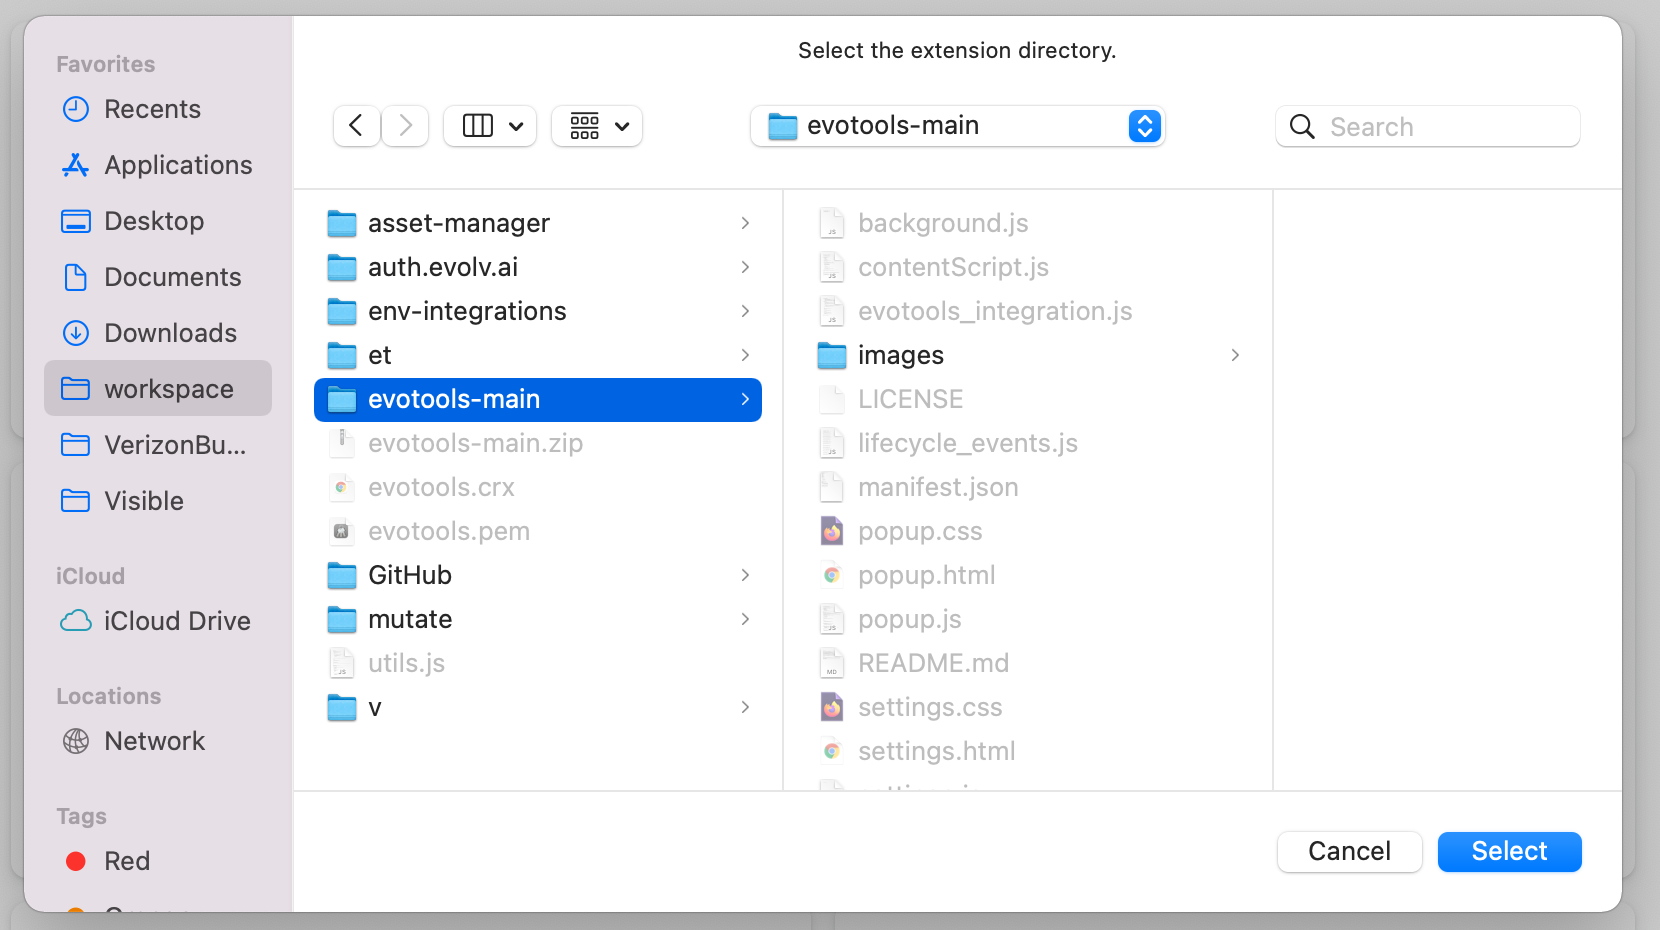1660x930 pixels.
Task: Open the column view switcher
Action: tap(490, 126)
